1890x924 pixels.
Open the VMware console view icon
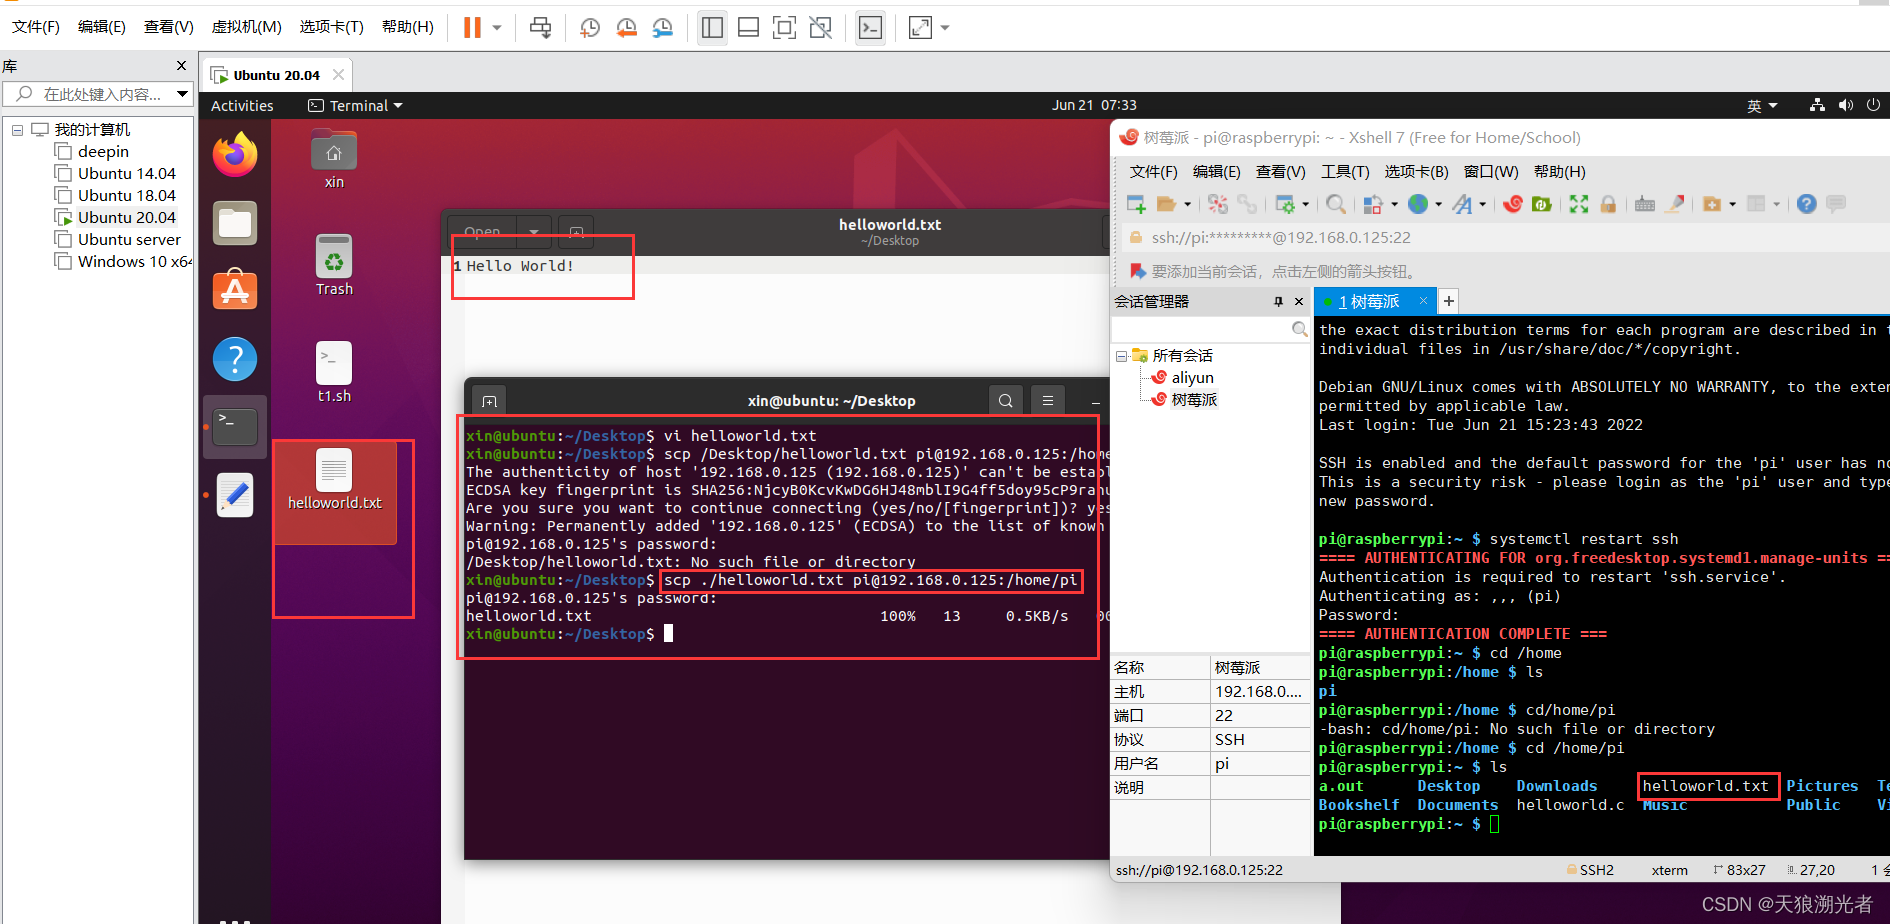pyautogui.click(x=871, y=27)
